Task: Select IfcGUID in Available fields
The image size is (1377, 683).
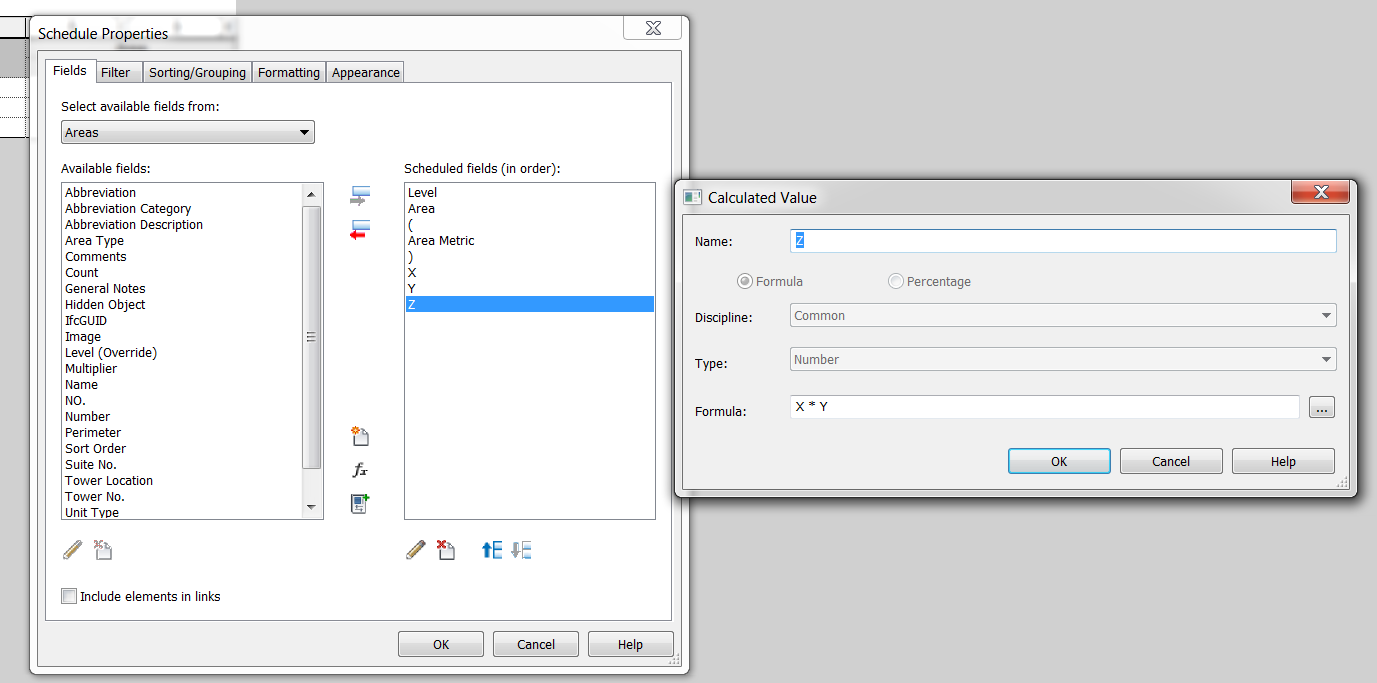Action: tap(86, 321)
